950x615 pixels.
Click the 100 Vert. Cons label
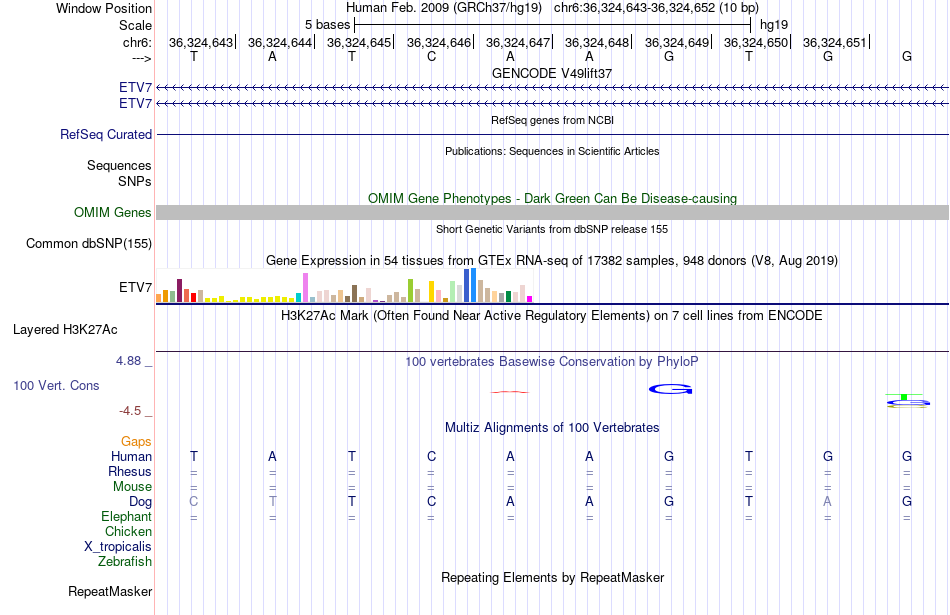point(56,385)
